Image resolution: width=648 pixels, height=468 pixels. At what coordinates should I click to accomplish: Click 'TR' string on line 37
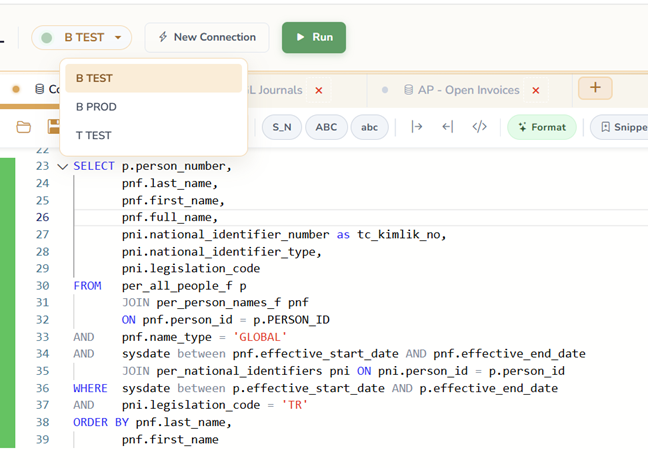click(295, 405)
